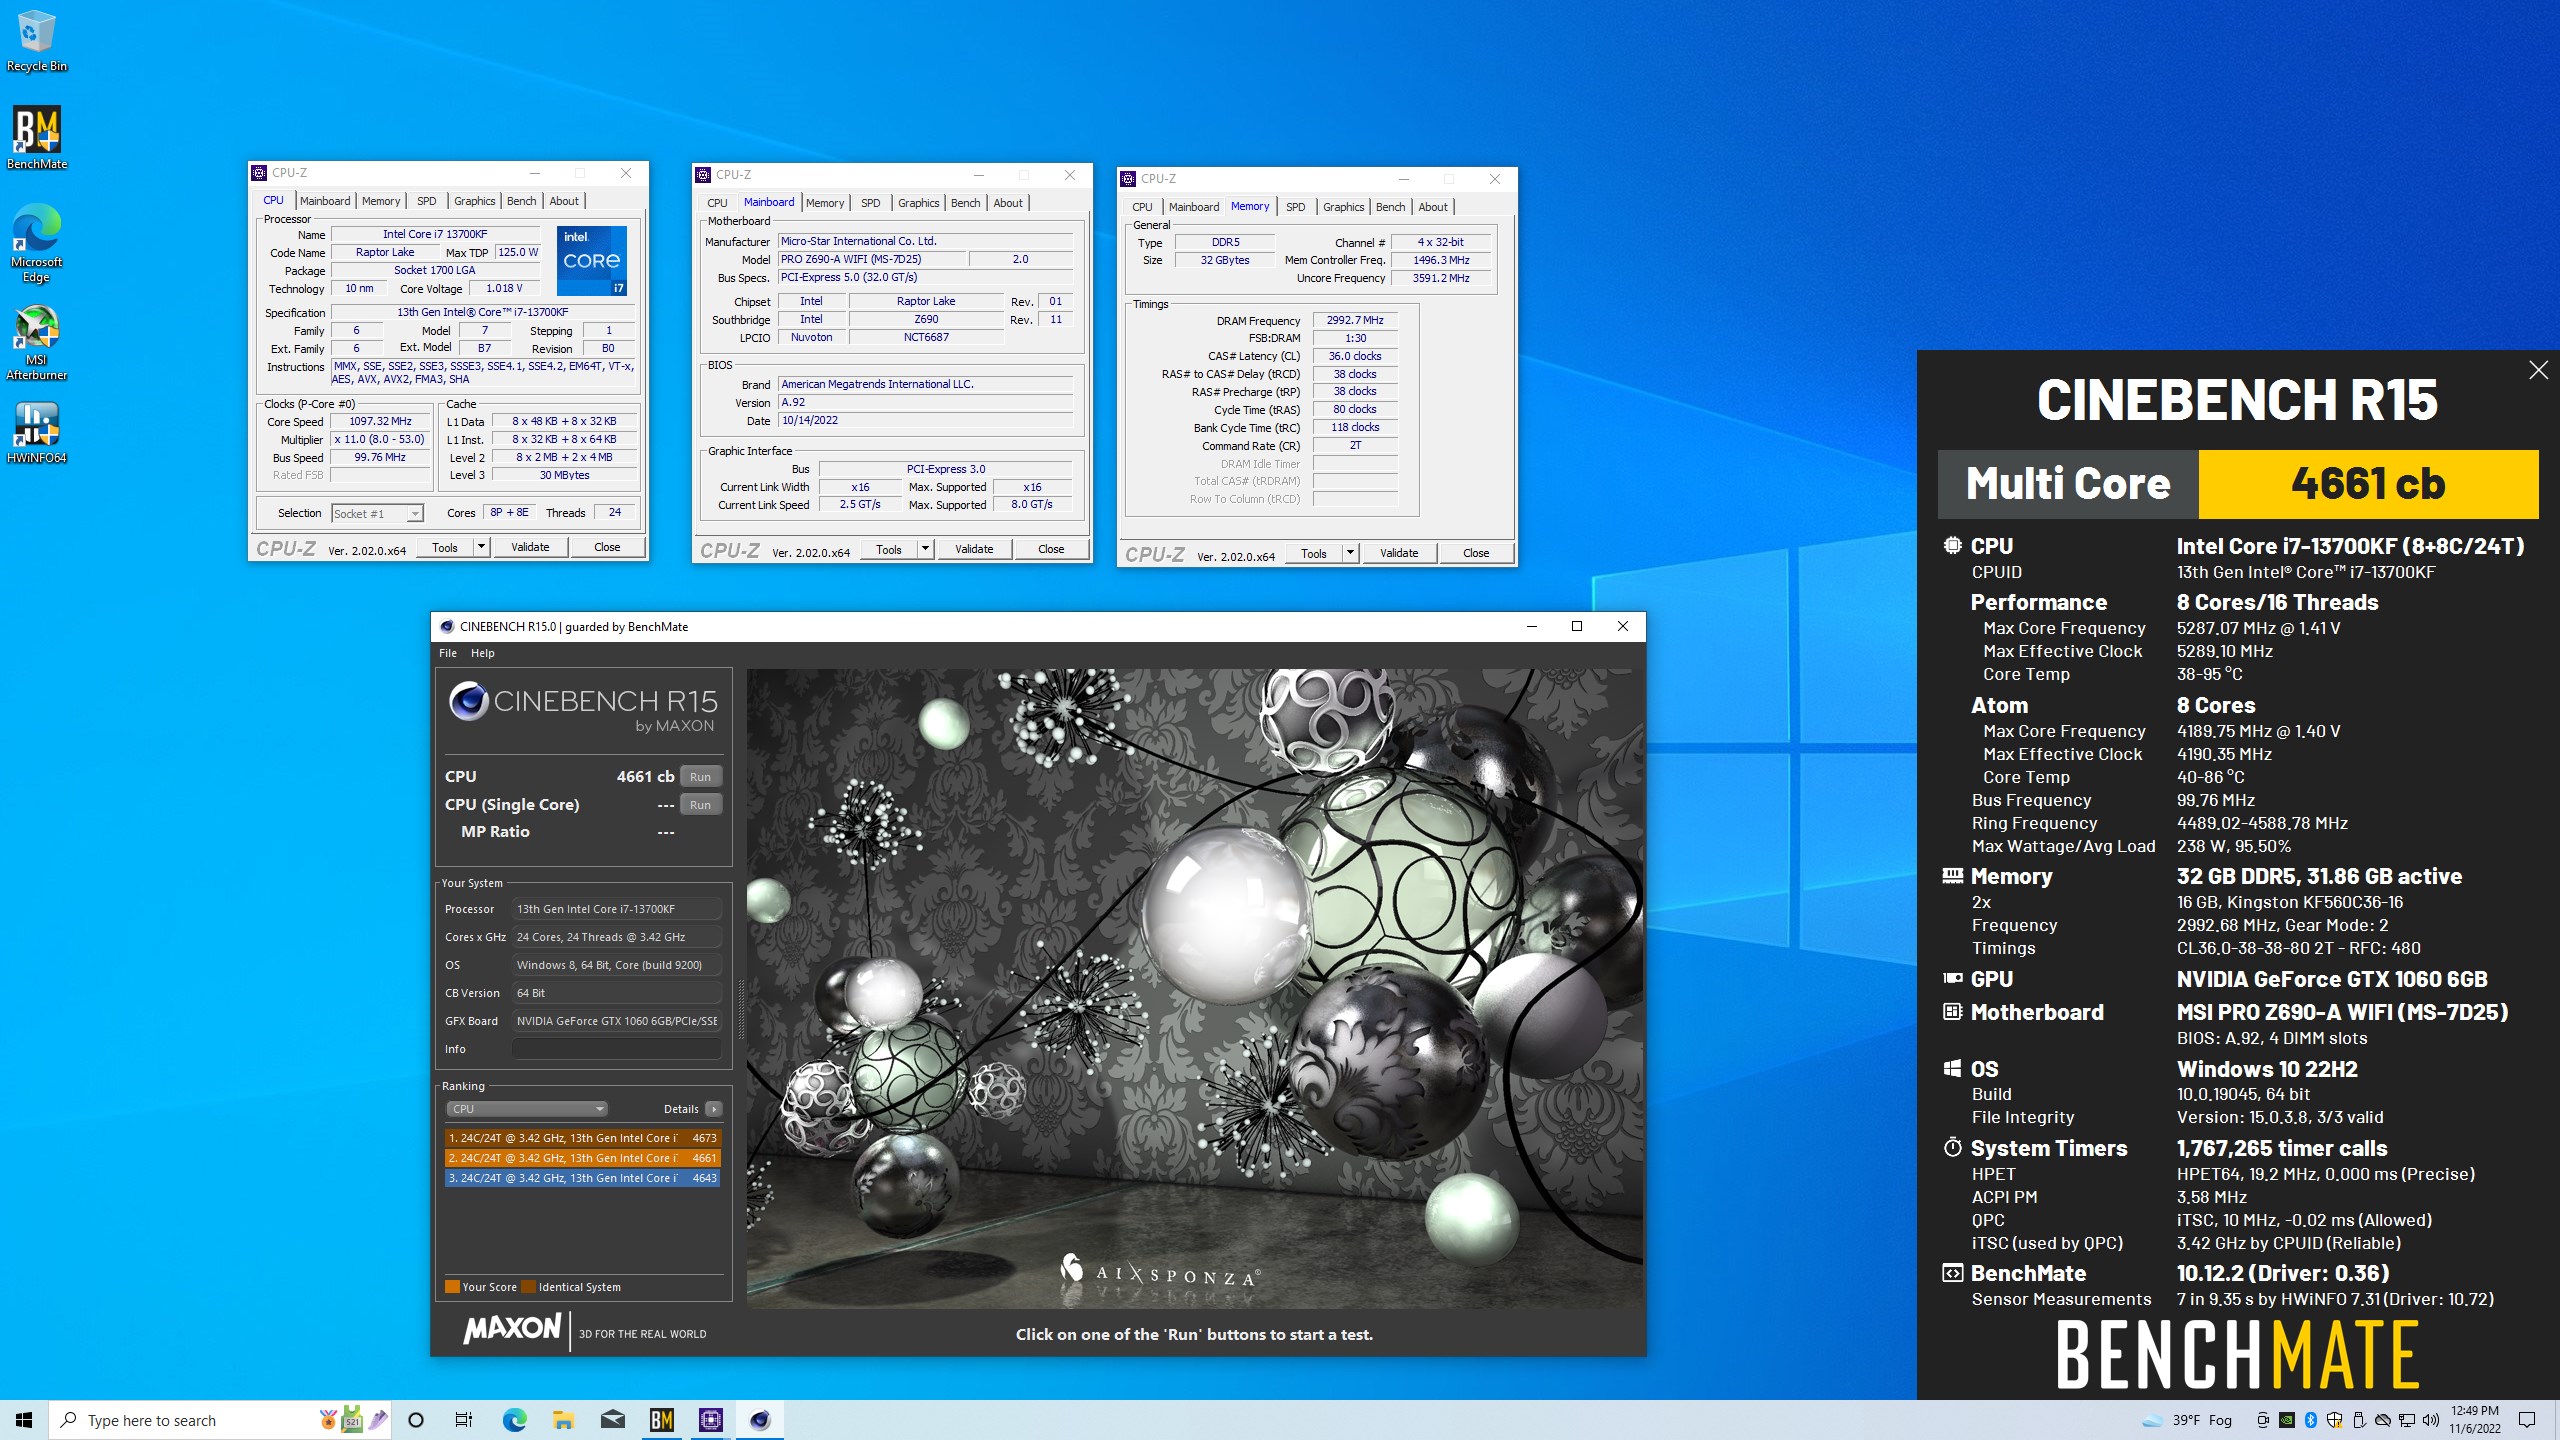Click the Meet Now tray icon
The width and height of the screenshot is (2560, 1440).
(x=2262, y=1420)
